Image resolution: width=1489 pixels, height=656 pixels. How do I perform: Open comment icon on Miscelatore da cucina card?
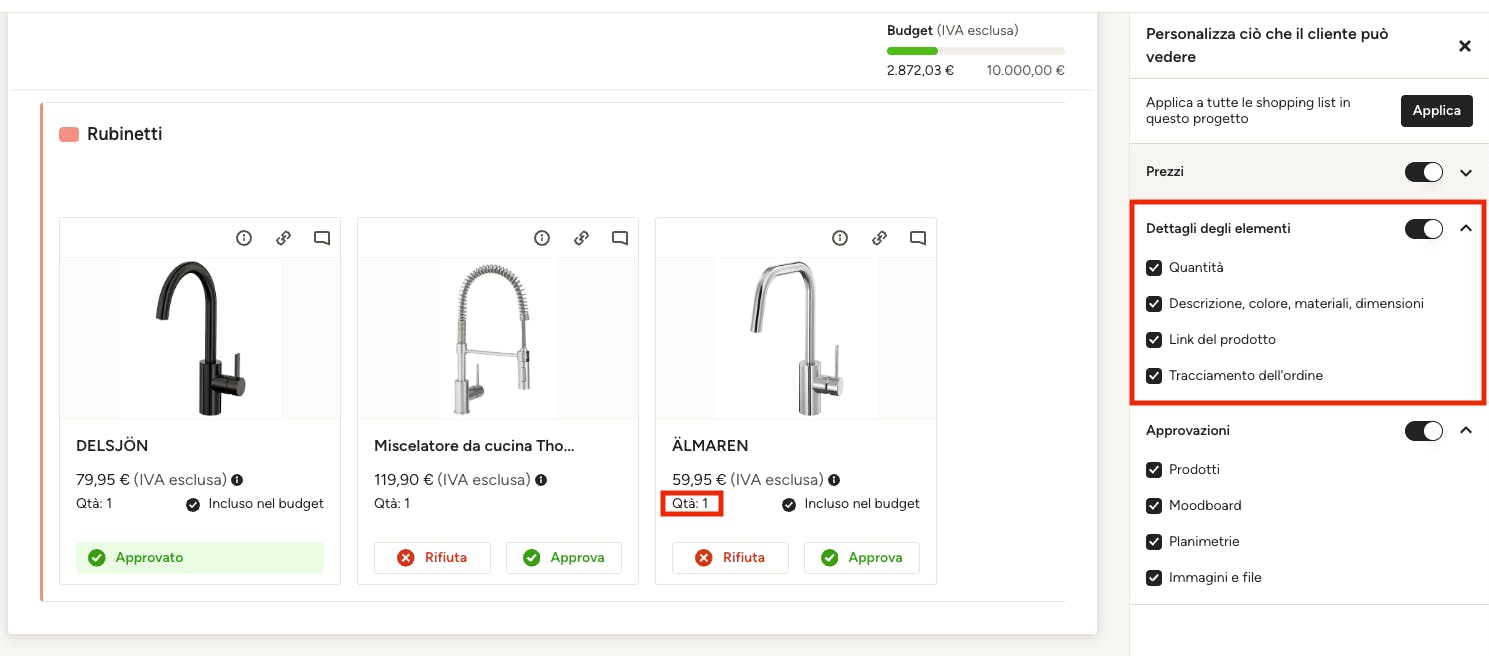(620, 238)
